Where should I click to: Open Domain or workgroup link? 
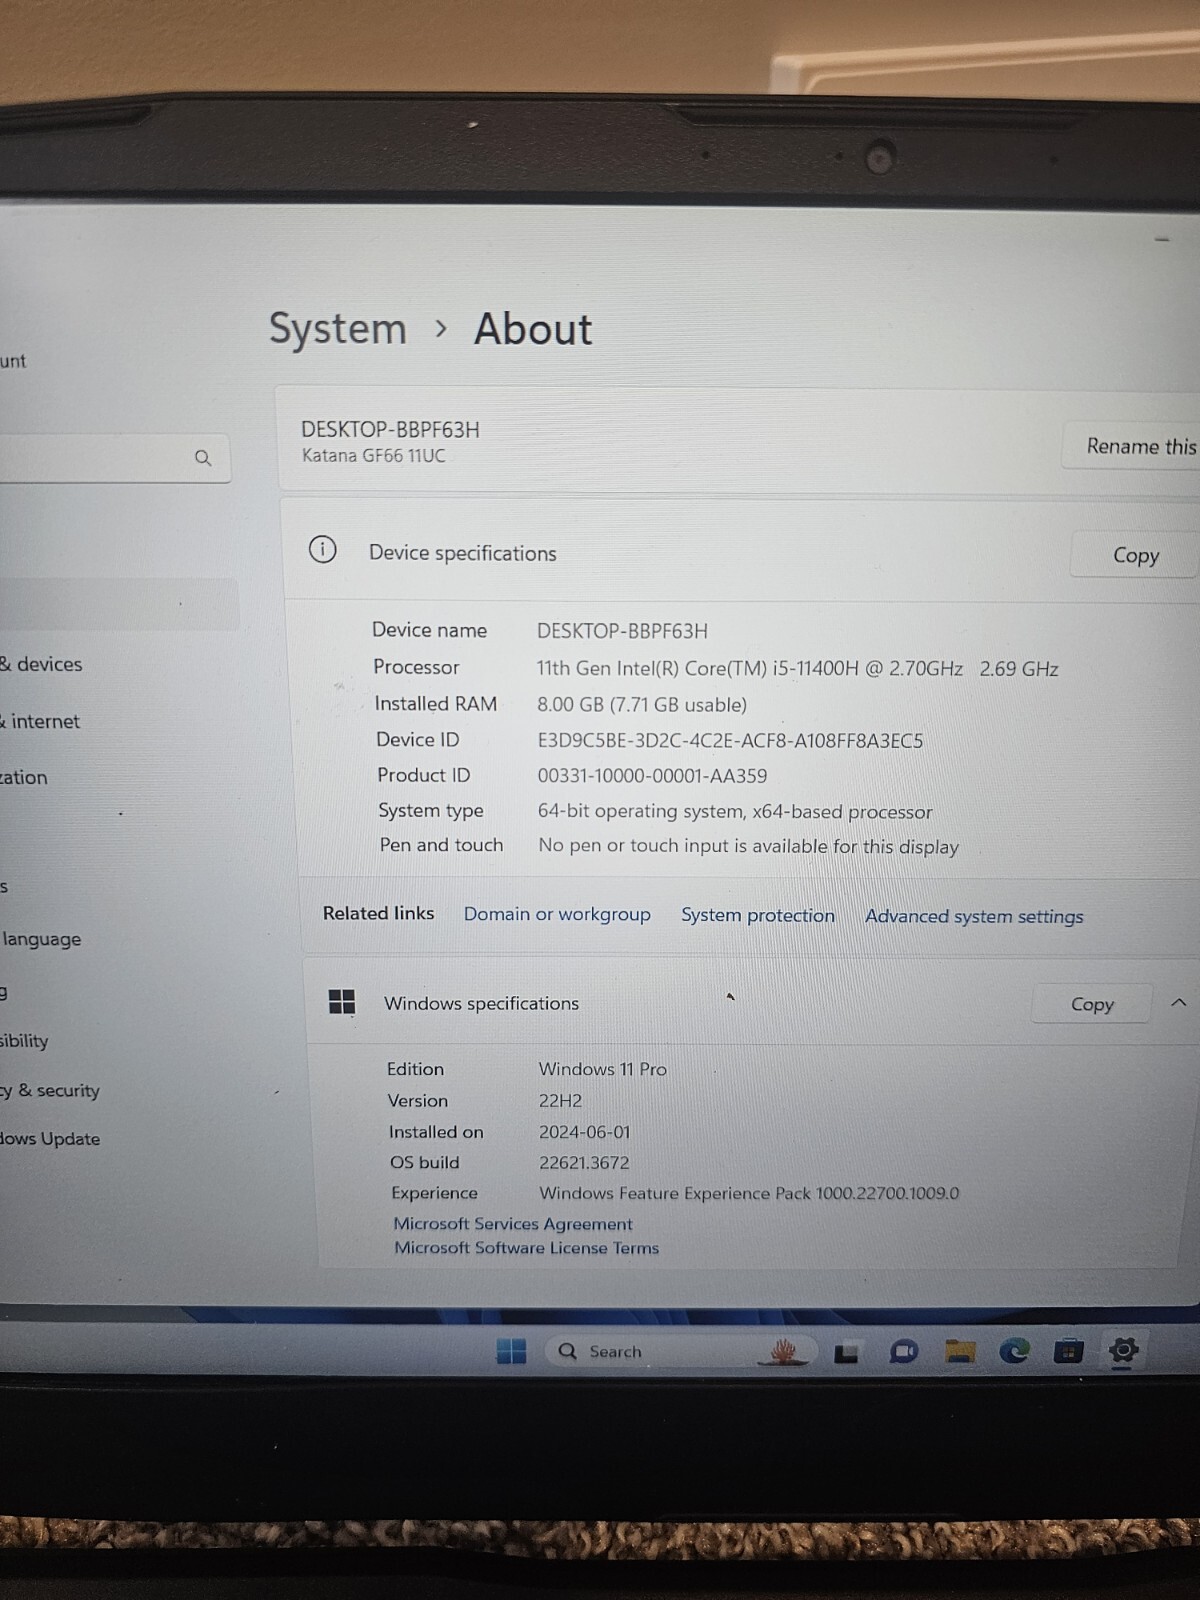point(557,914)
